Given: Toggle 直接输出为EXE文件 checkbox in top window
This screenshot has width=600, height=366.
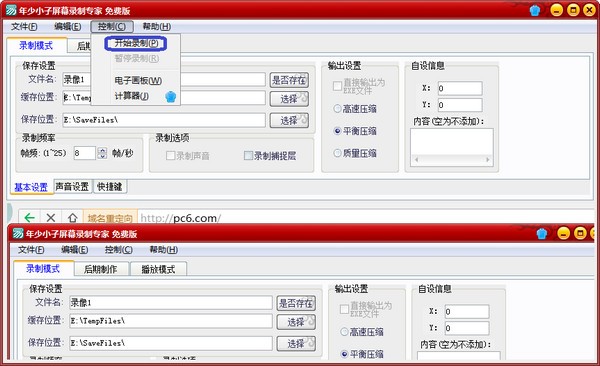Looking at the screenshot, I should click(x=337, y=86).
